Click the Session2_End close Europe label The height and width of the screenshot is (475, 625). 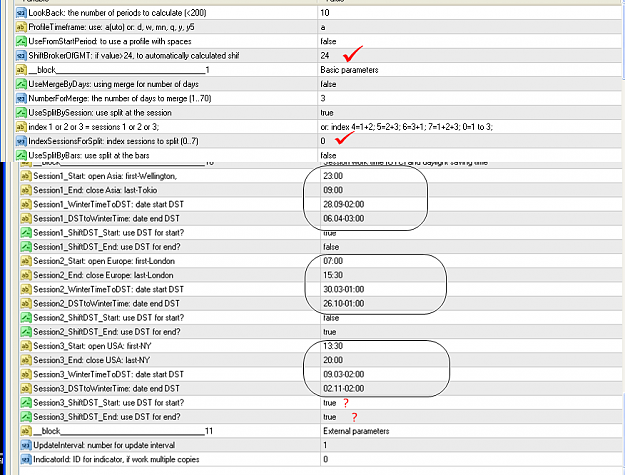click(x=103, y=275)
